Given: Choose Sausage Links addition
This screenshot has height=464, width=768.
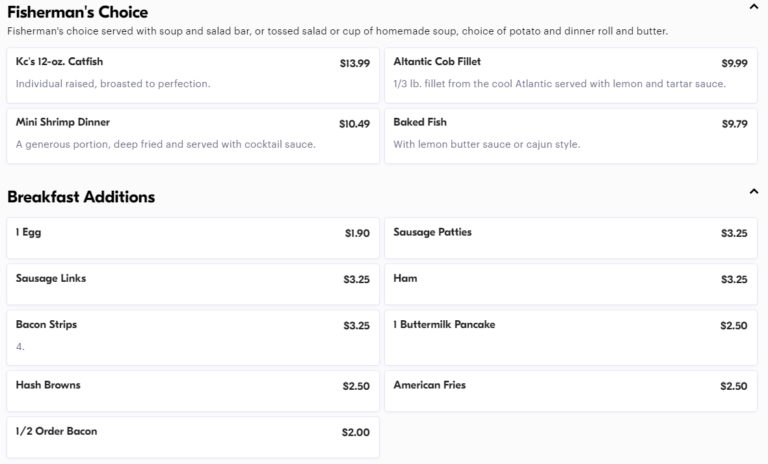Looking at the screenshot, I should [193, 284].
